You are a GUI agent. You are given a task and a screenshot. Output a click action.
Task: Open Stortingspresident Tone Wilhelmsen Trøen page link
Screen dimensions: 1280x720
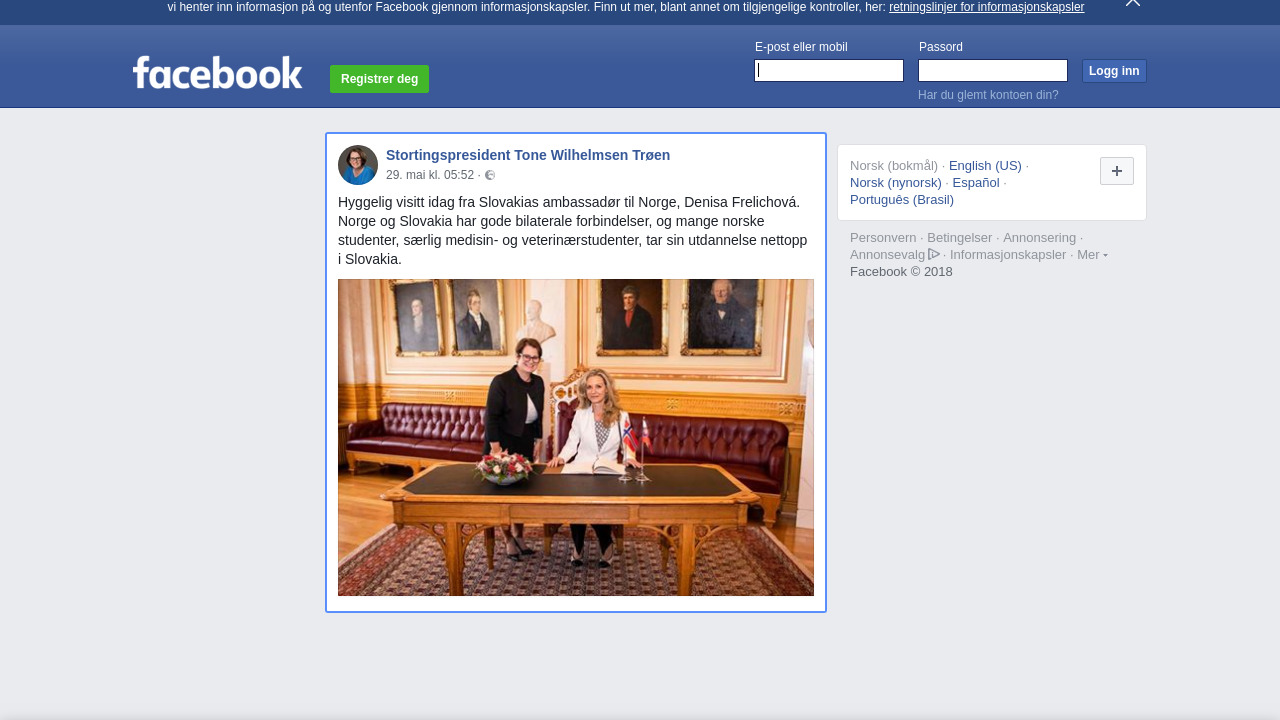(x=528, y=155)
